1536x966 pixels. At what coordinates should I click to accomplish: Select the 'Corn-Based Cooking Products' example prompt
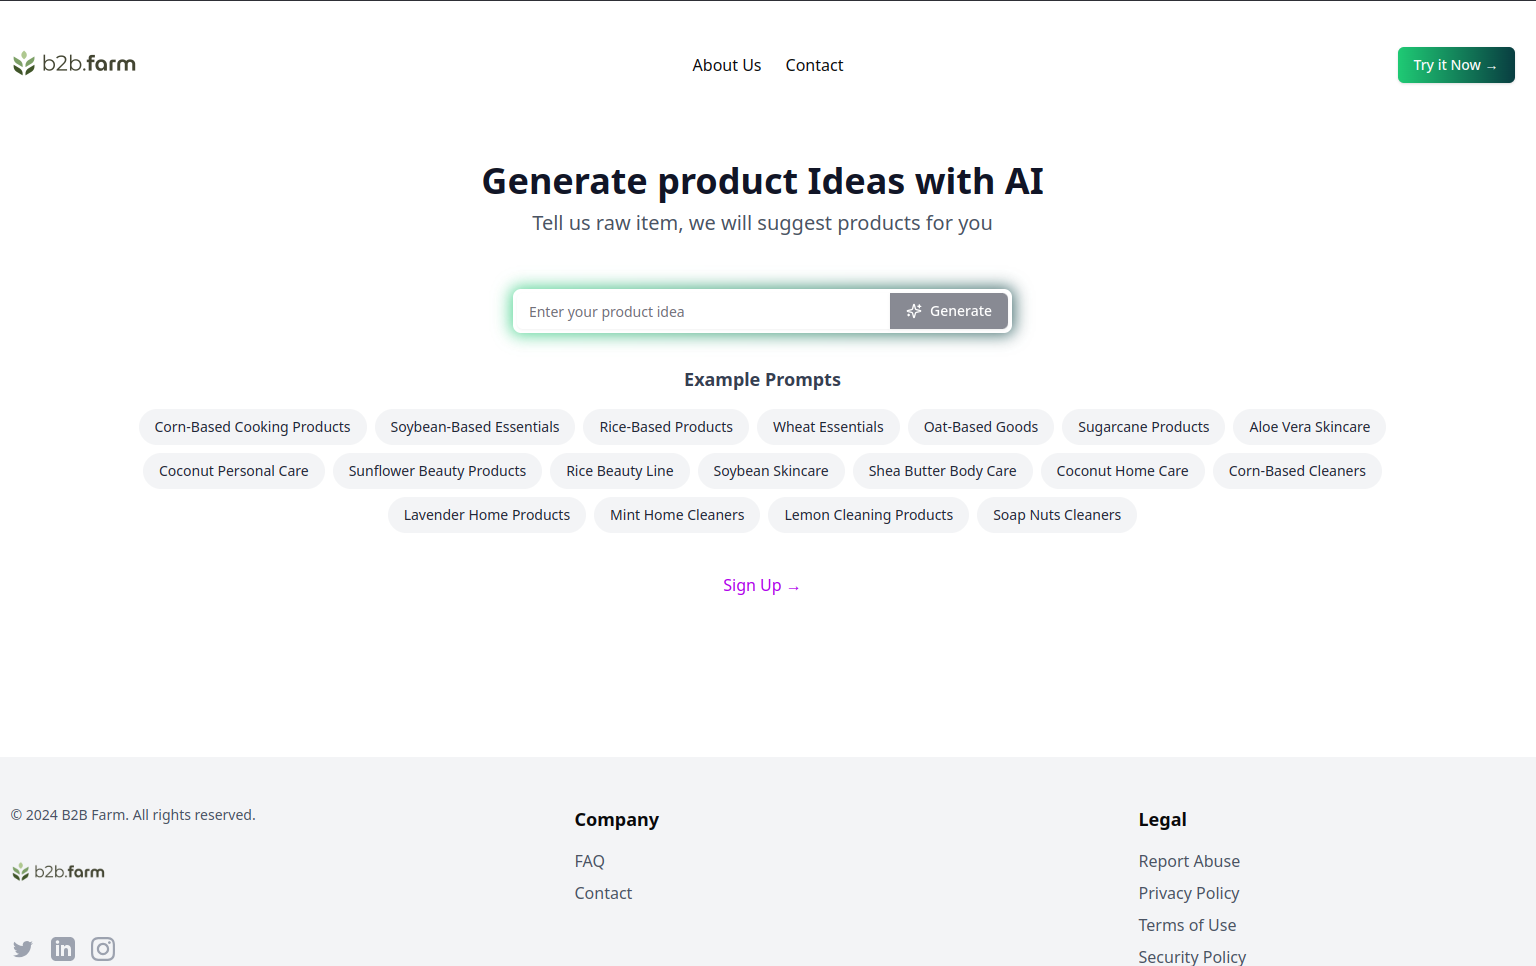[x=252, y=427]
